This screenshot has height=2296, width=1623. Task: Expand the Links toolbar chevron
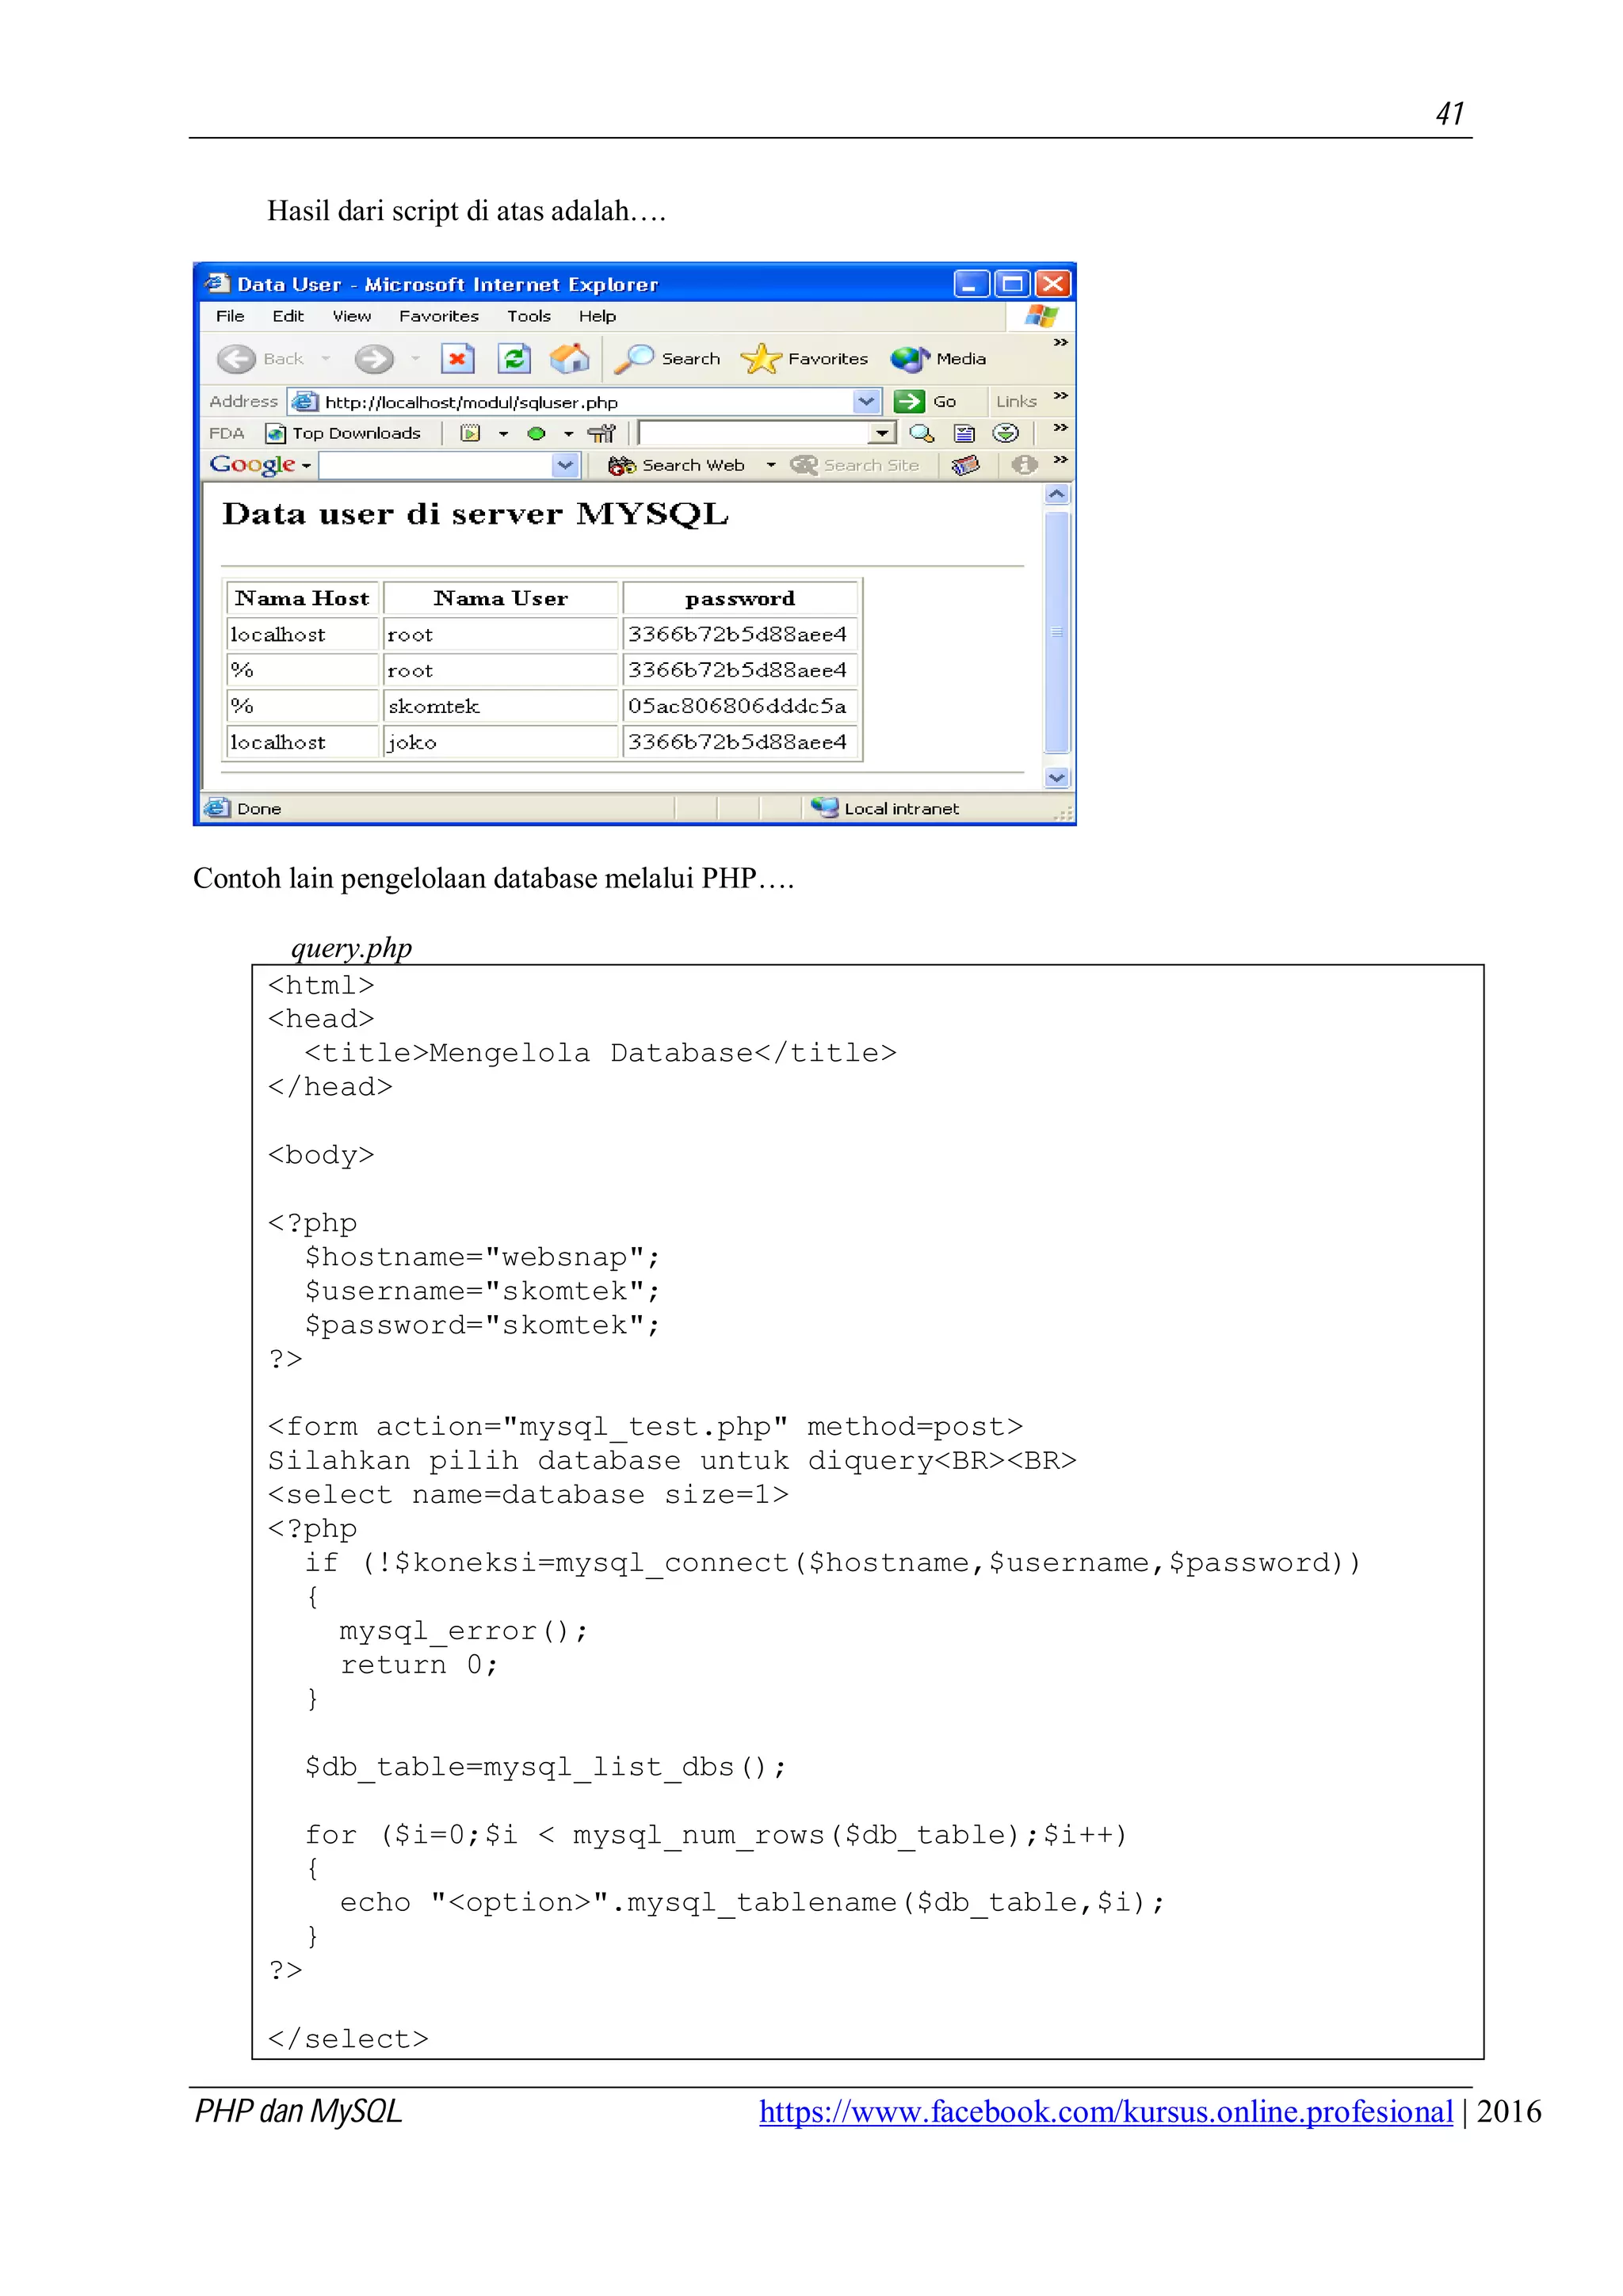coord(1061,397)
